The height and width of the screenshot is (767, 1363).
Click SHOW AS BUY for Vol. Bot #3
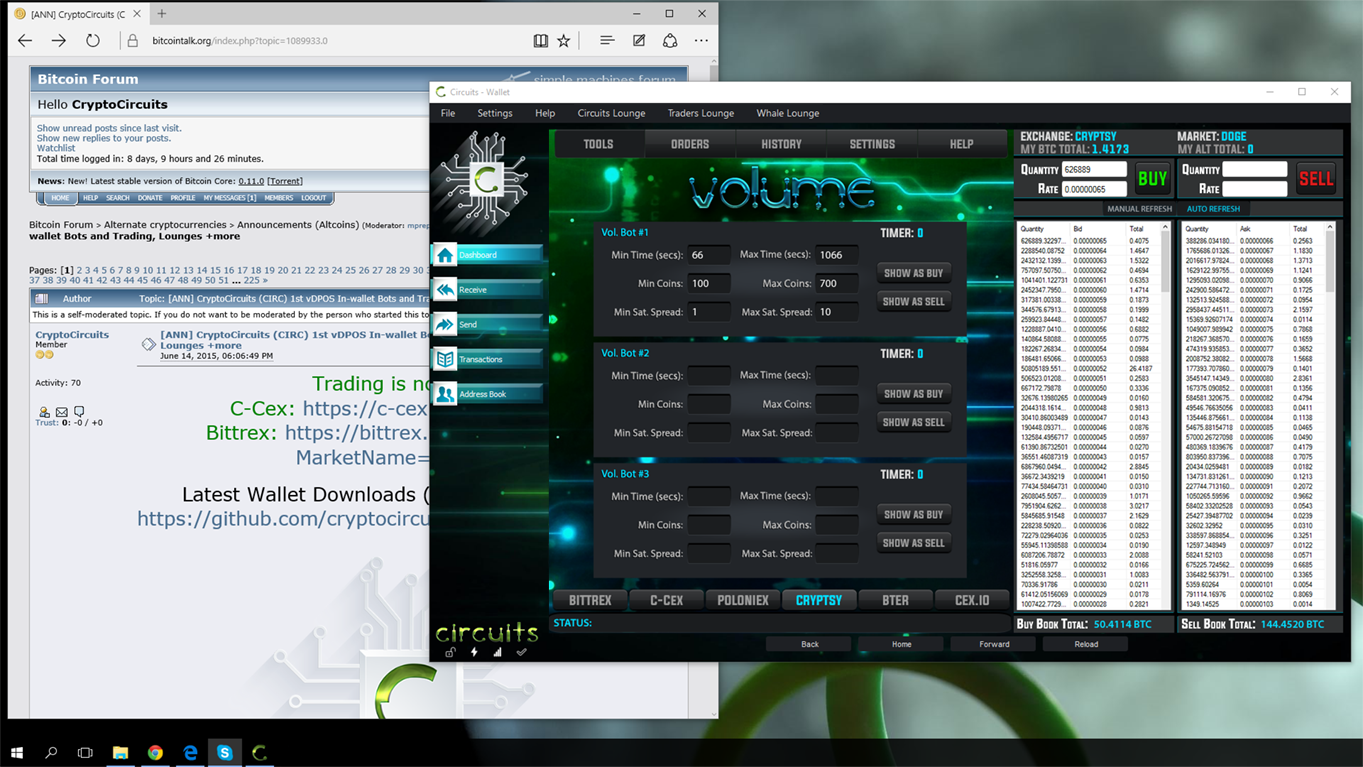pyautogui.click(x=913, y=514)
